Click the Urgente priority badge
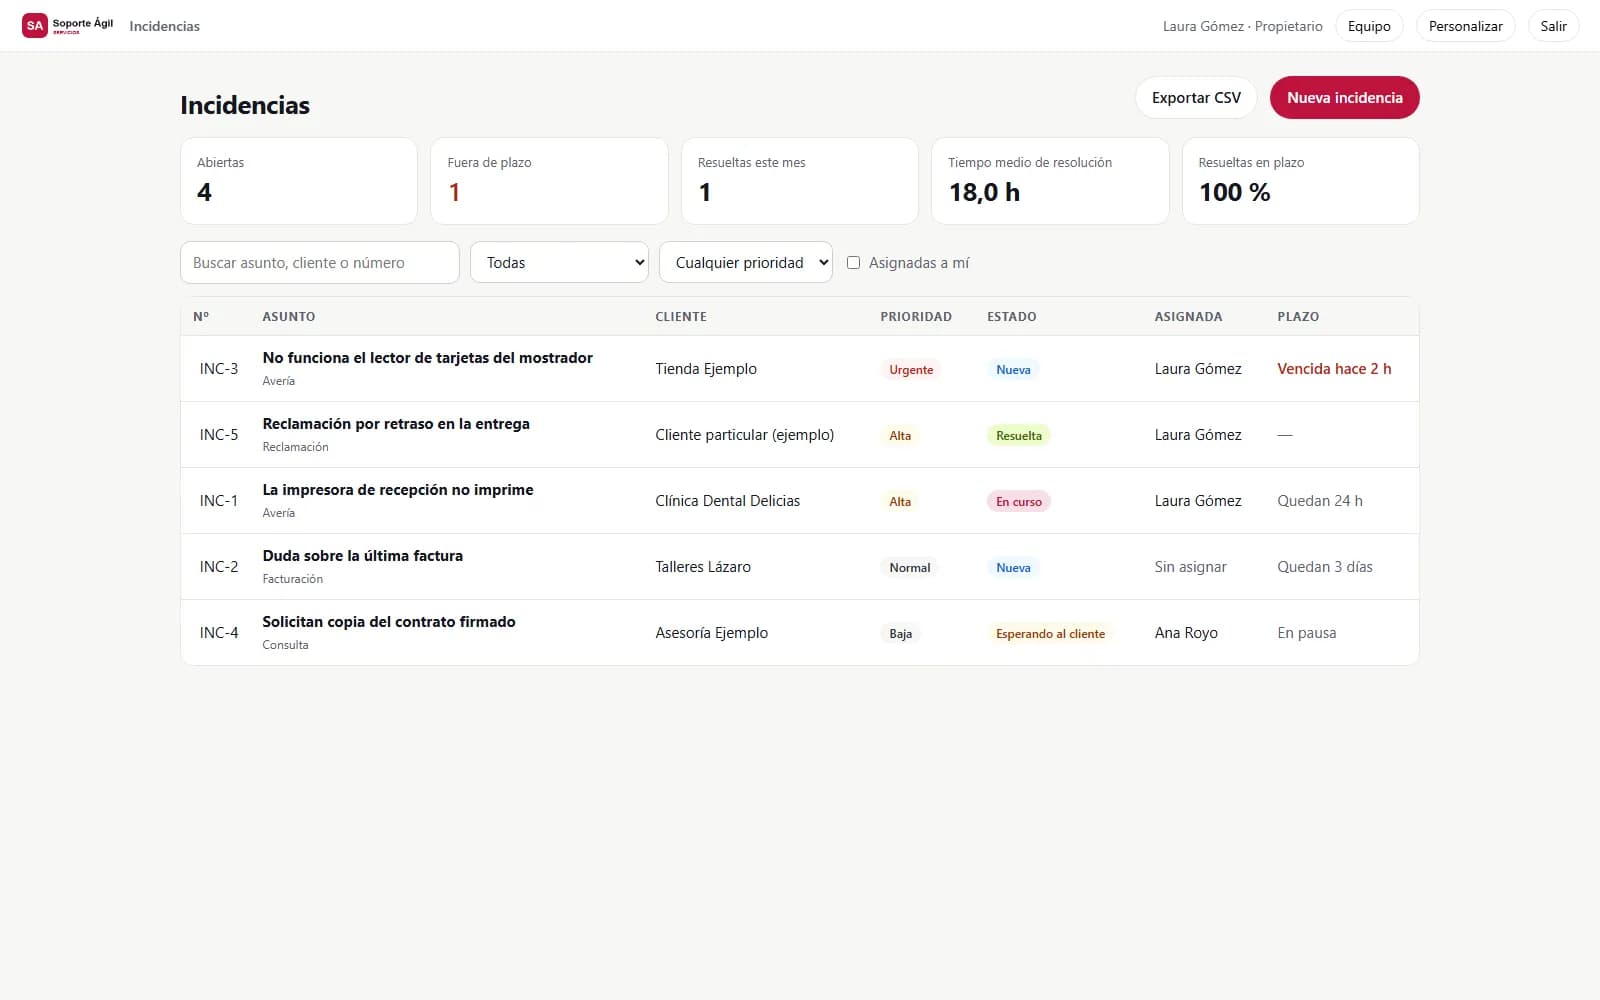The height and width of the screenshot is (1000, 1600). coord(911,370)
